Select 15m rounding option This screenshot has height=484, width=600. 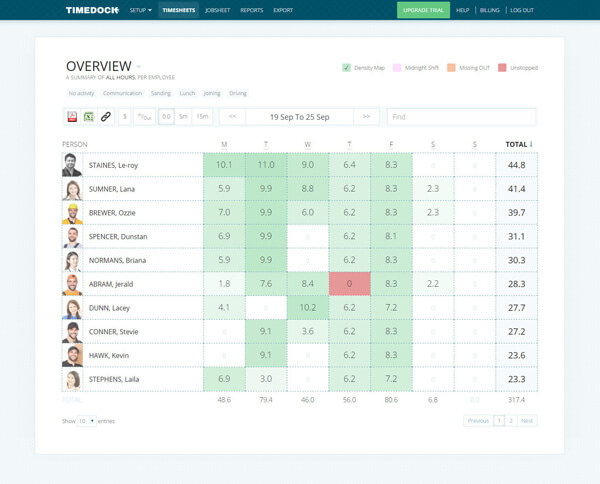[x=202, y=117]
